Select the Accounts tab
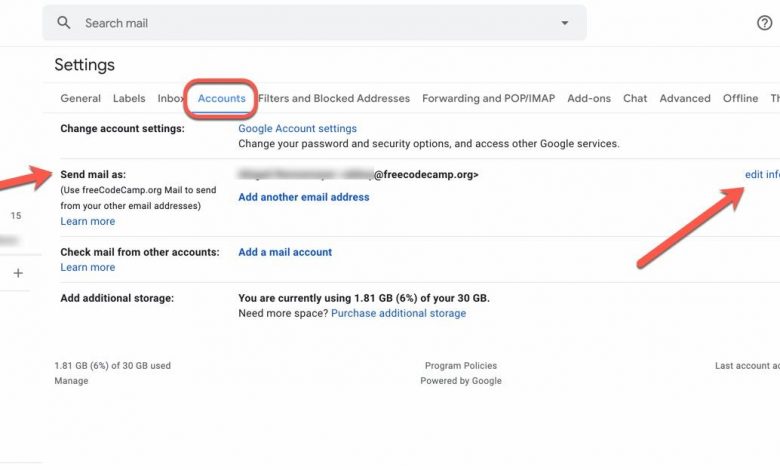The width and height of the screenshot is (780, 470). pyautogui.click(x=221, y=99)
